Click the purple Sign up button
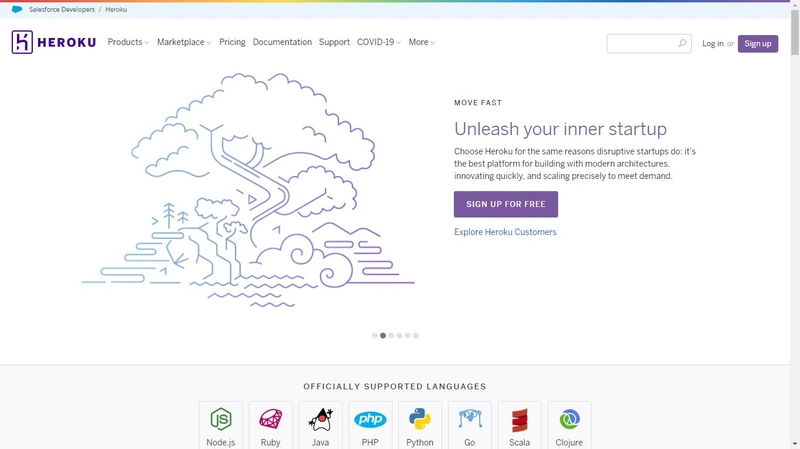 pyautogui.click(x=758, y=44)
